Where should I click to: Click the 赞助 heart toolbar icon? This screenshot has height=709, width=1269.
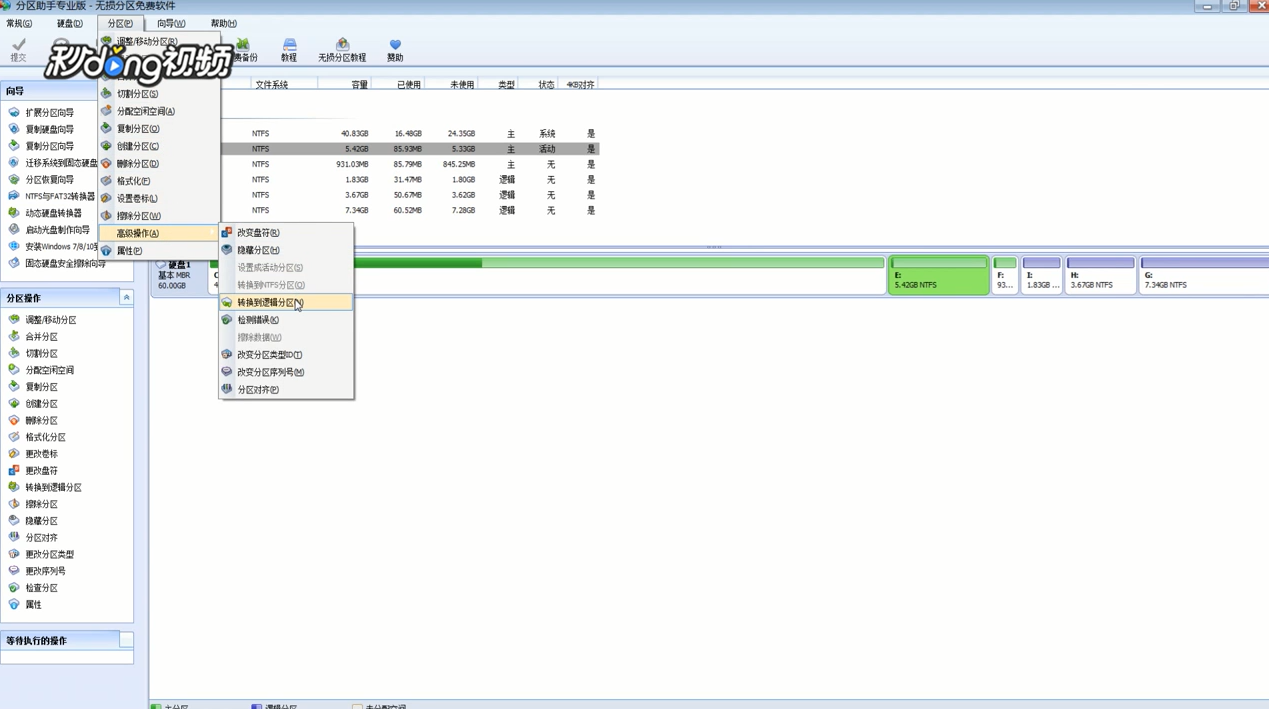(x=395, y=50)
